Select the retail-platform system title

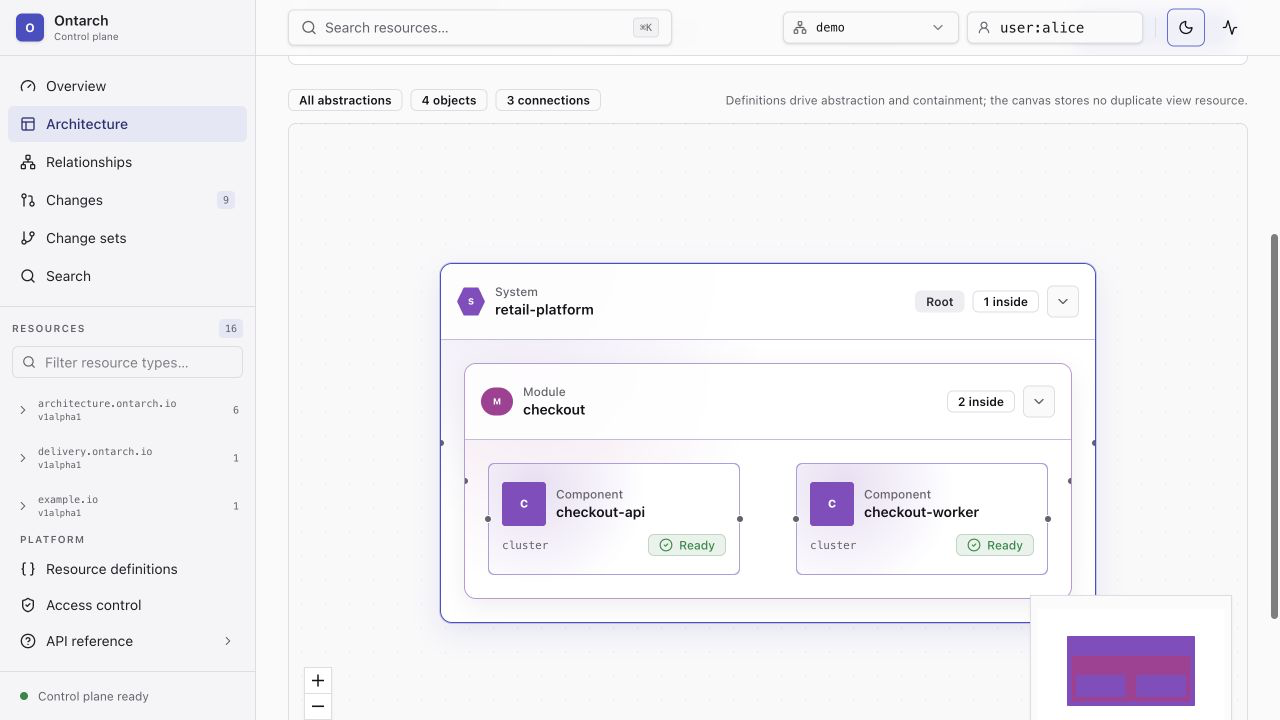pyautogui.click(x=544, y=310)
